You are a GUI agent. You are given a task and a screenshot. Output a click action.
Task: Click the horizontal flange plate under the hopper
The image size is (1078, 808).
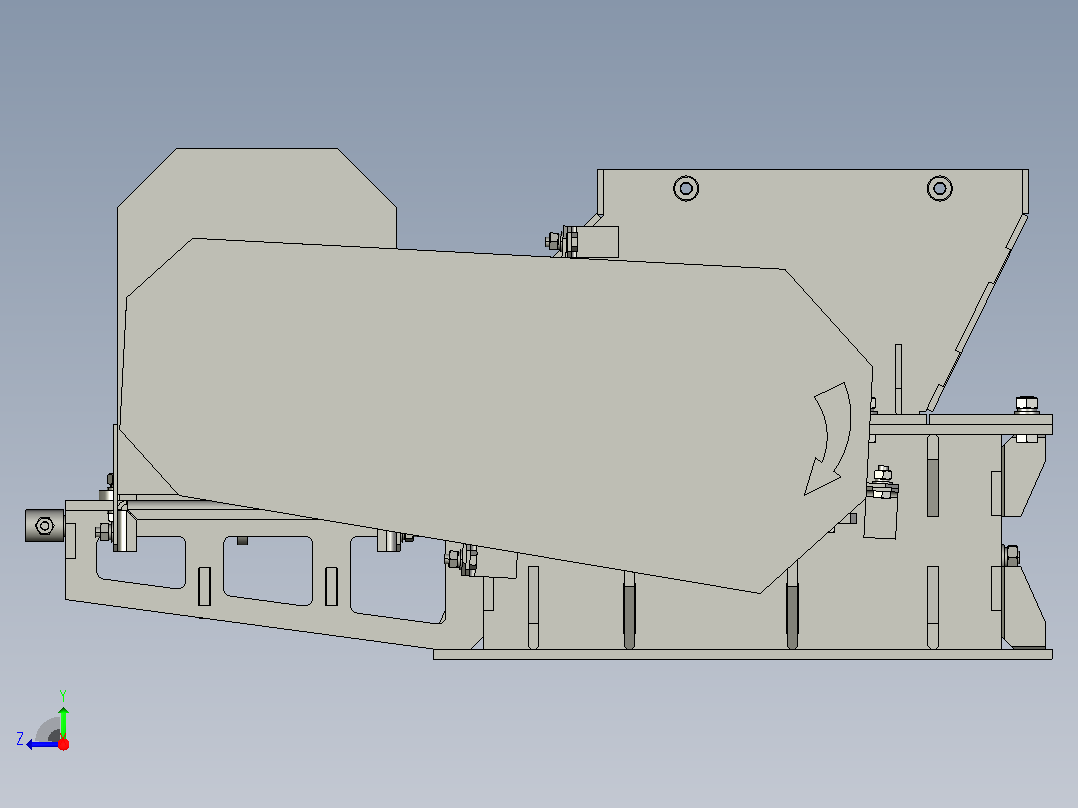[961, 424]
